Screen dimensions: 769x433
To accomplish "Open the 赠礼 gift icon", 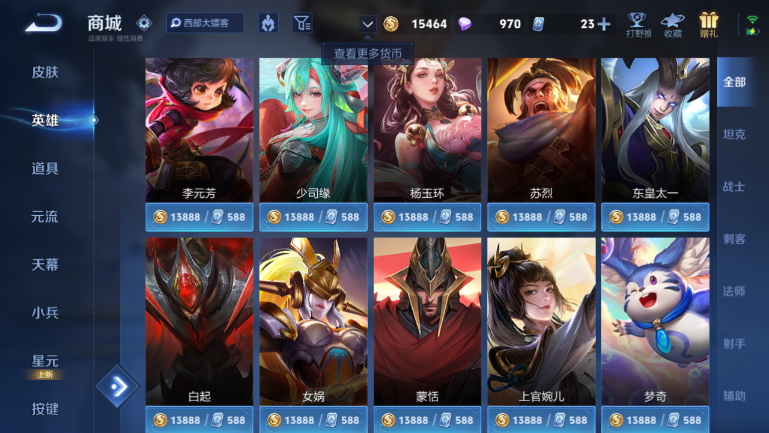I will pyautogui.click(x=708, y=25).
